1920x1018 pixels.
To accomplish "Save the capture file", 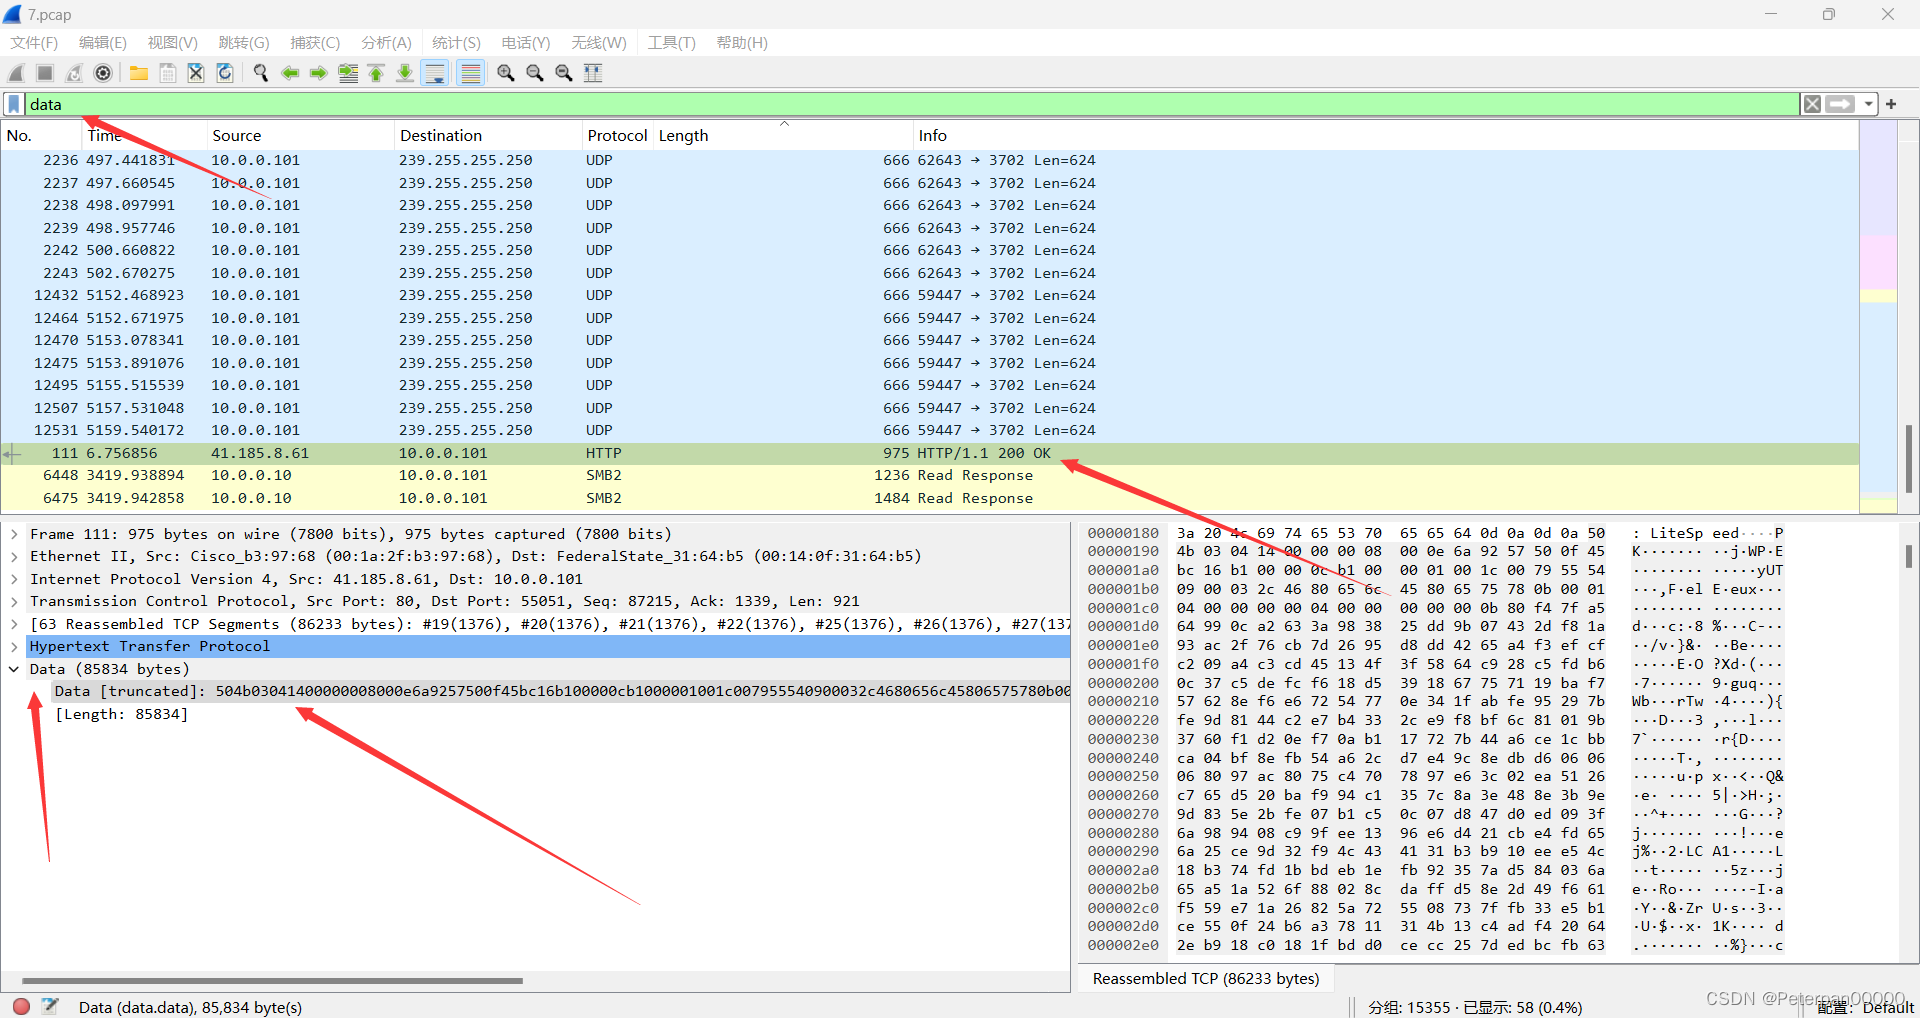I will click(x=168, y=73).
